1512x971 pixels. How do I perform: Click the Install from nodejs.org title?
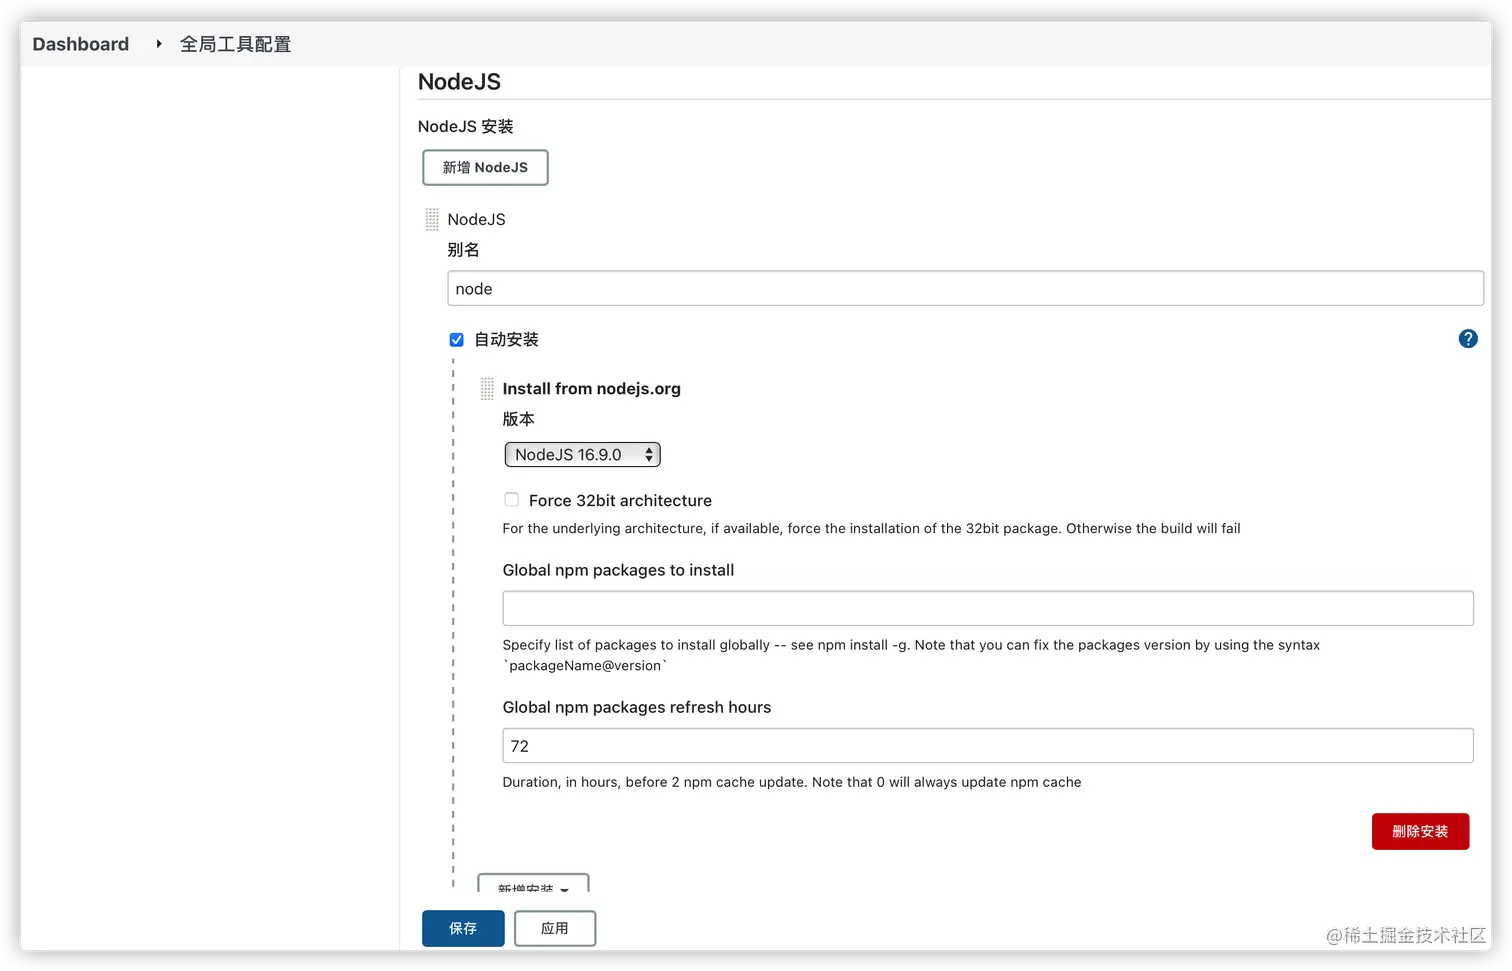(x=591, y=389)
